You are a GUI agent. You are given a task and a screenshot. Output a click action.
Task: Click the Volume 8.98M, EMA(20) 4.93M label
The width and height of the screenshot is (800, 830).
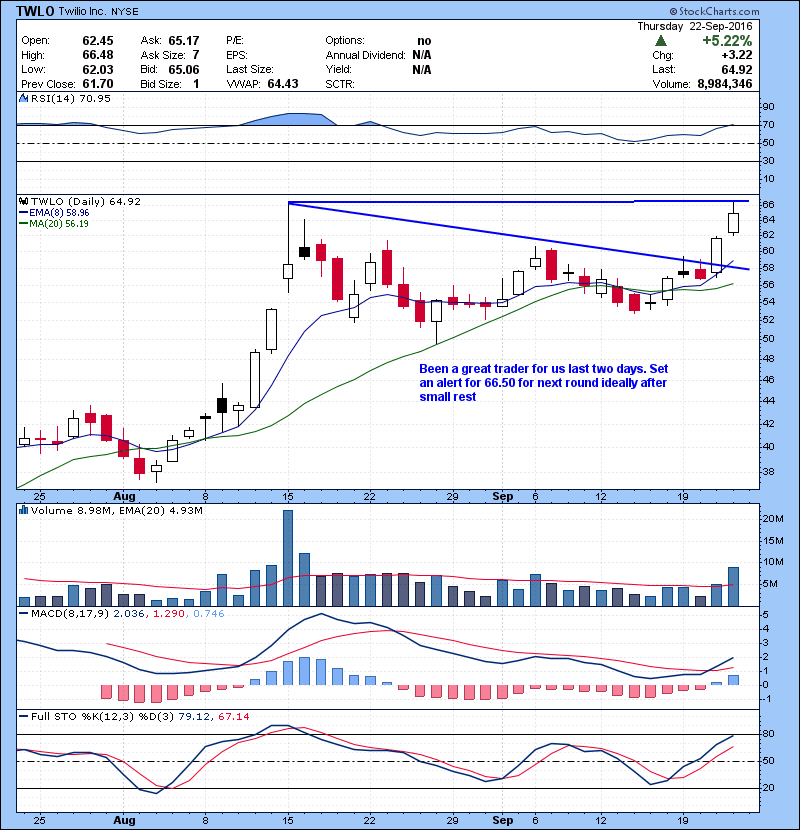tap(116, 510)
